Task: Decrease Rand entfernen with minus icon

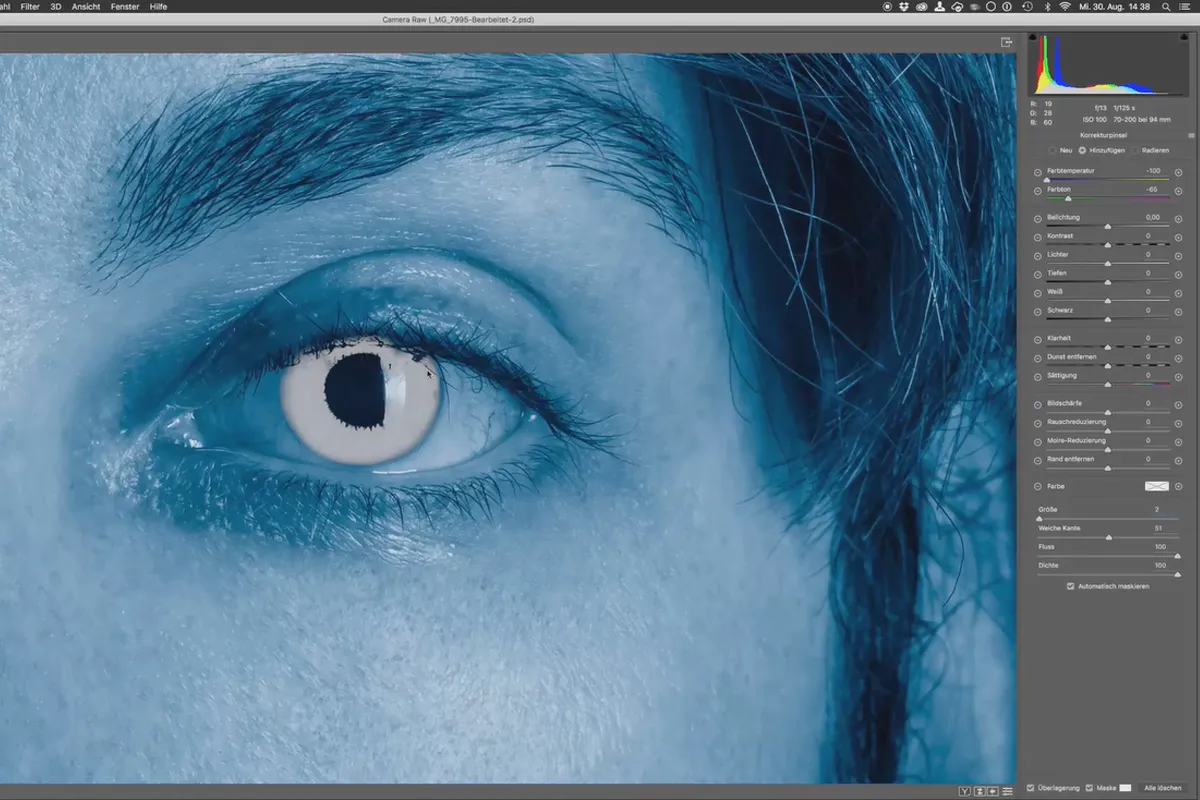Action: 1037,461
